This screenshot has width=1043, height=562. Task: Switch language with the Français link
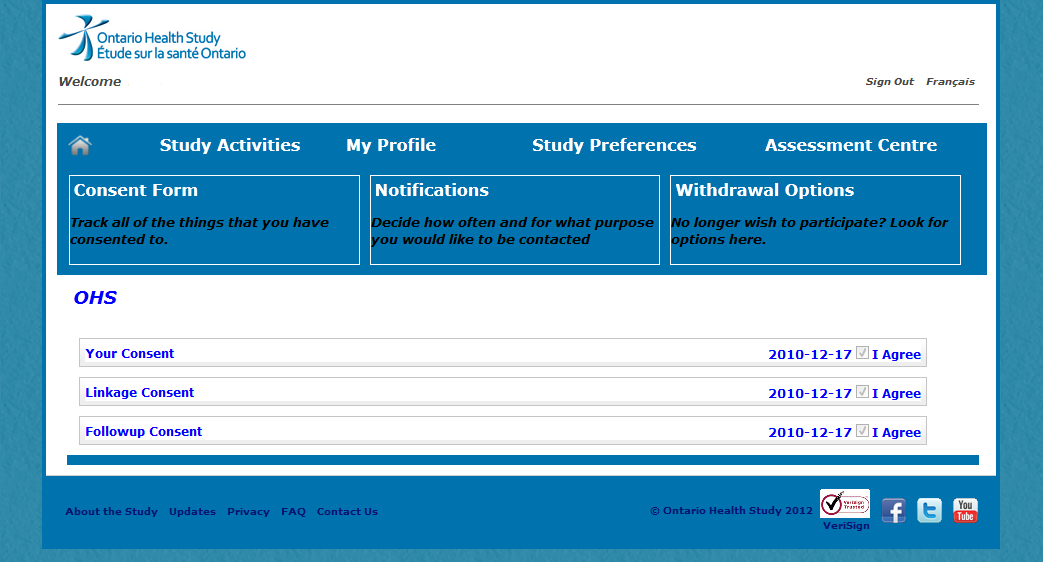[951, 82]
